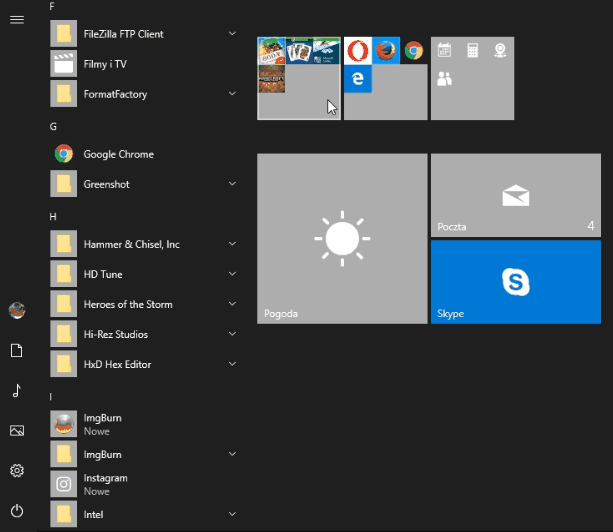This screenshot has width=613, height=532.
Task: Launch Chrome from the browsers tile folder
Action: tap(414, 51)
